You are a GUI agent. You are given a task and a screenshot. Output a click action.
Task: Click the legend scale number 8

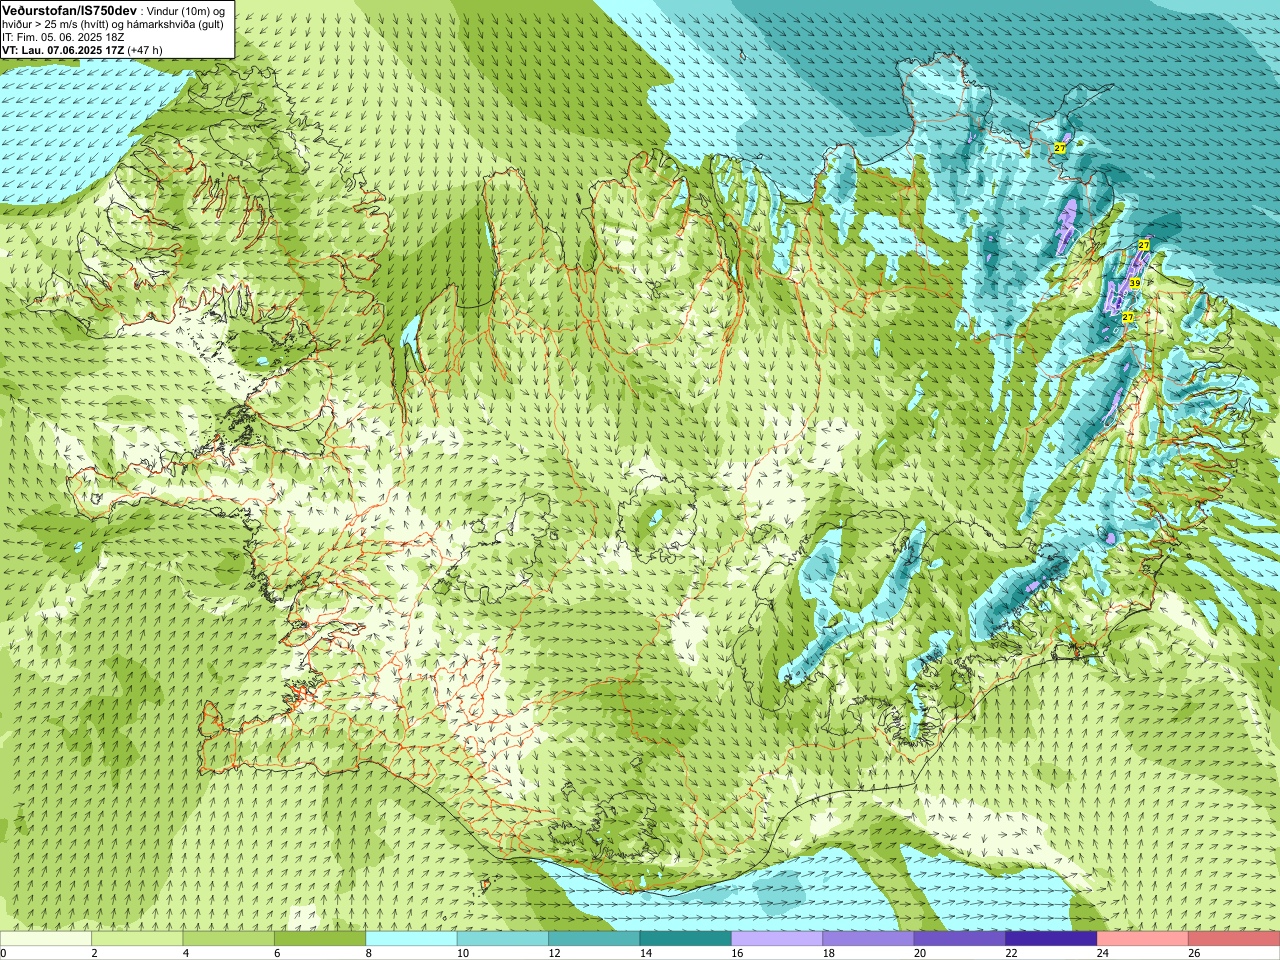click(x=369, y=953)
